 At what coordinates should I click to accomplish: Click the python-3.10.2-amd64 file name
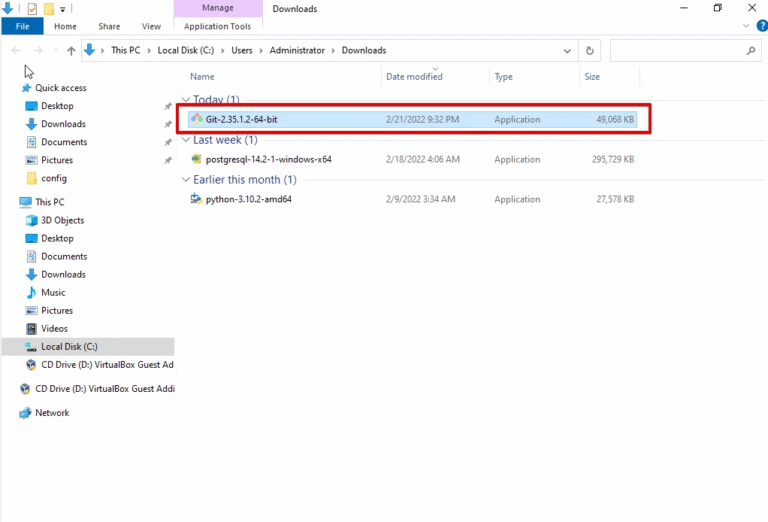(248, 199)
